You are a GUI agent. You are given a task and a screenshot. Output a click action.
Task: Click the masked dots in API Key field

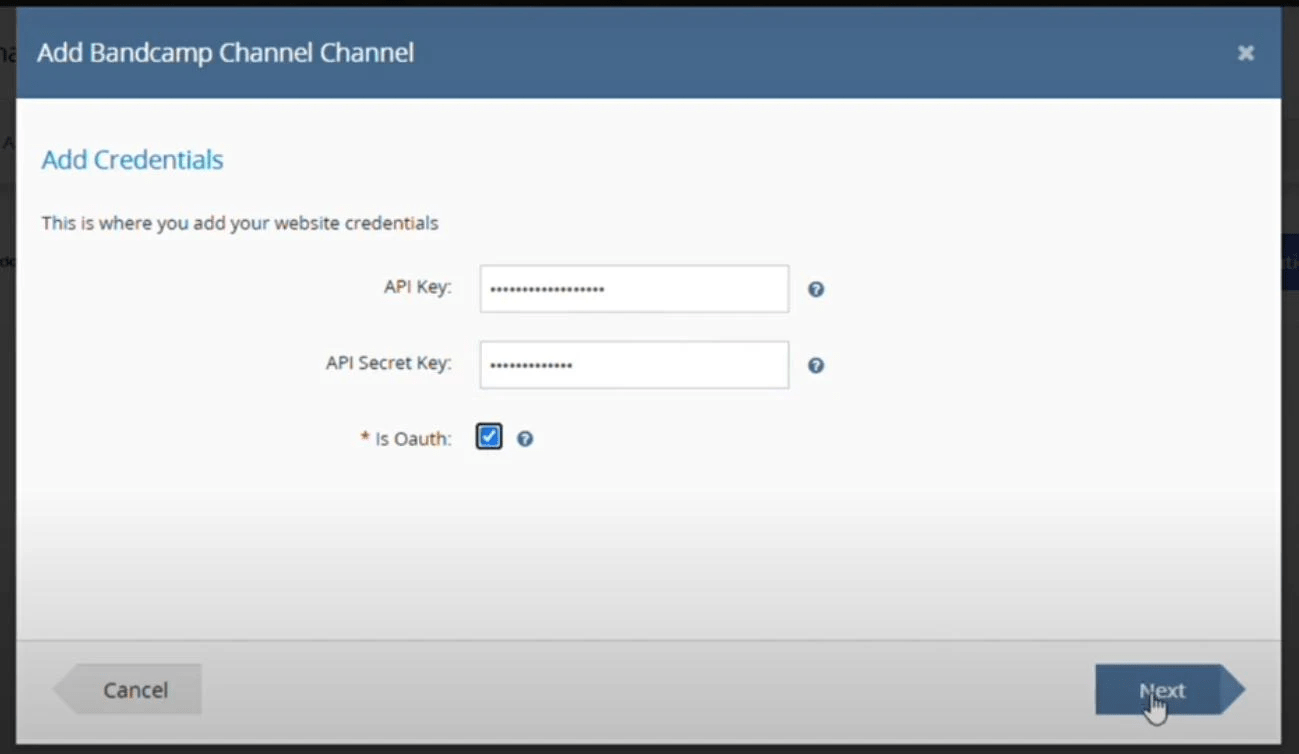coord(547,290)
